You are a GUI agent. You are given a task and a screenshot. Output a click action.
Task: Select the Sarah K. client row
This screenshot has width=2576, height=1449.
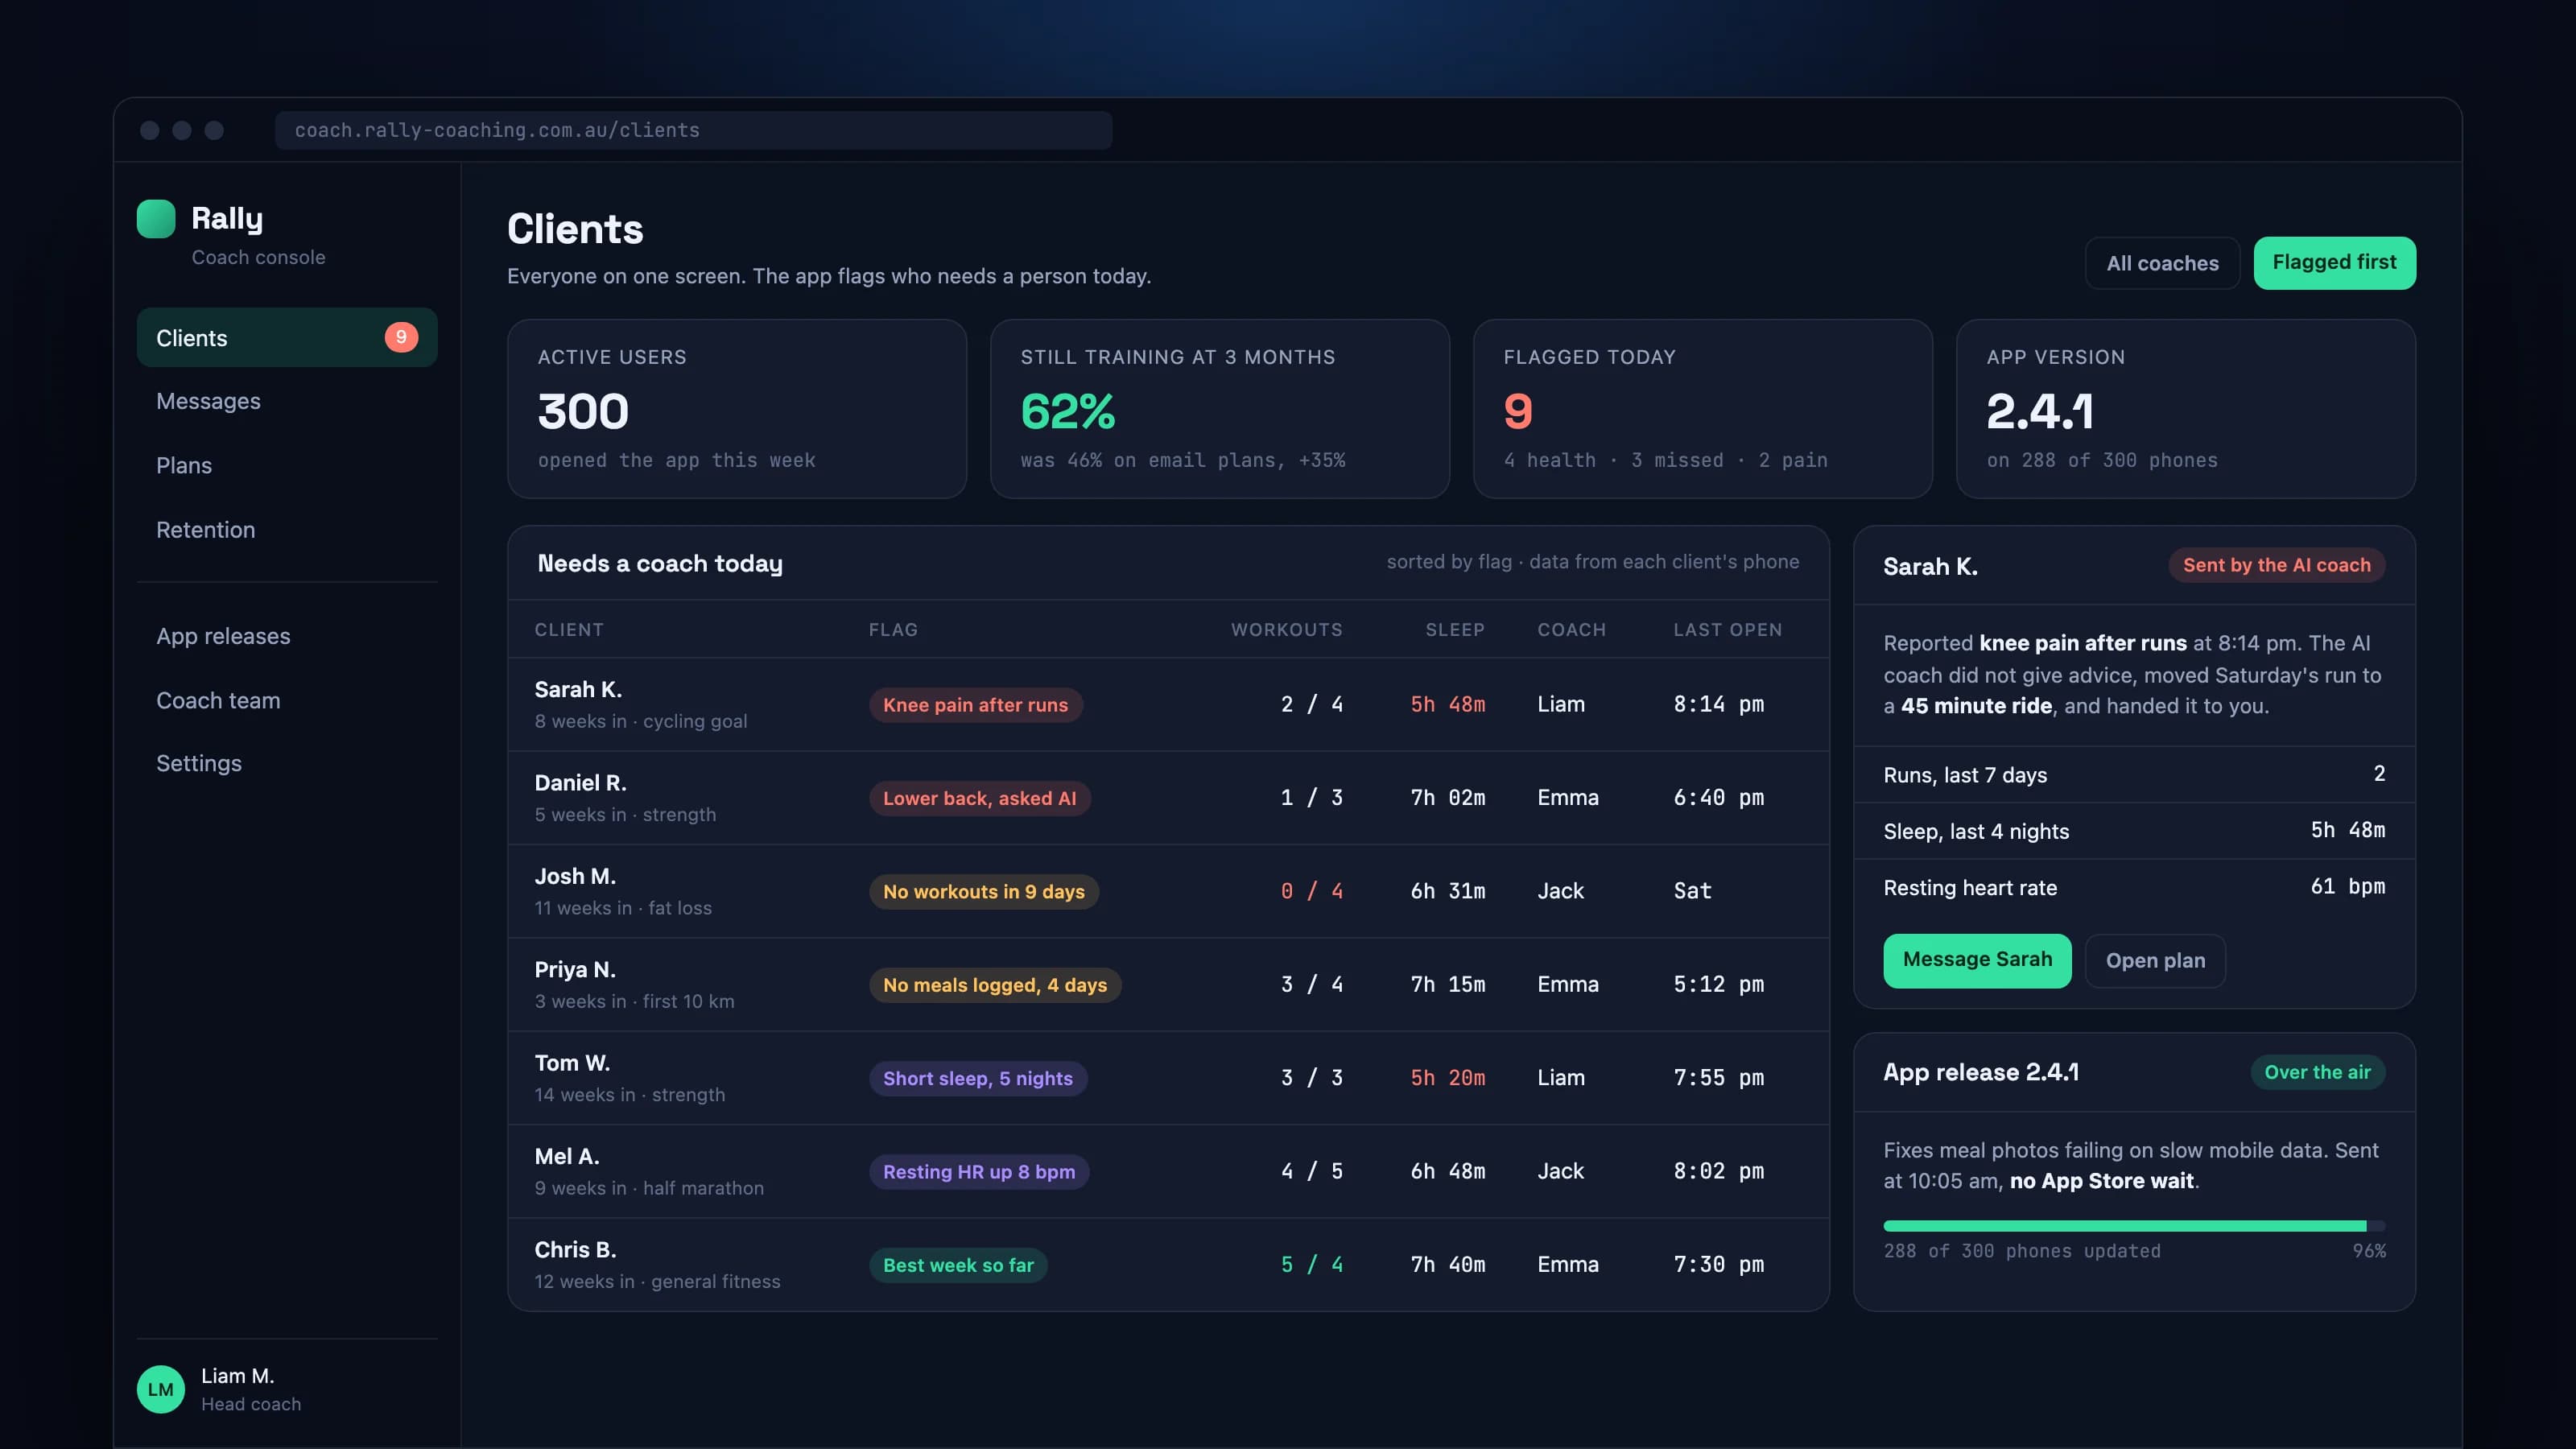click(x=1168, y=704)
